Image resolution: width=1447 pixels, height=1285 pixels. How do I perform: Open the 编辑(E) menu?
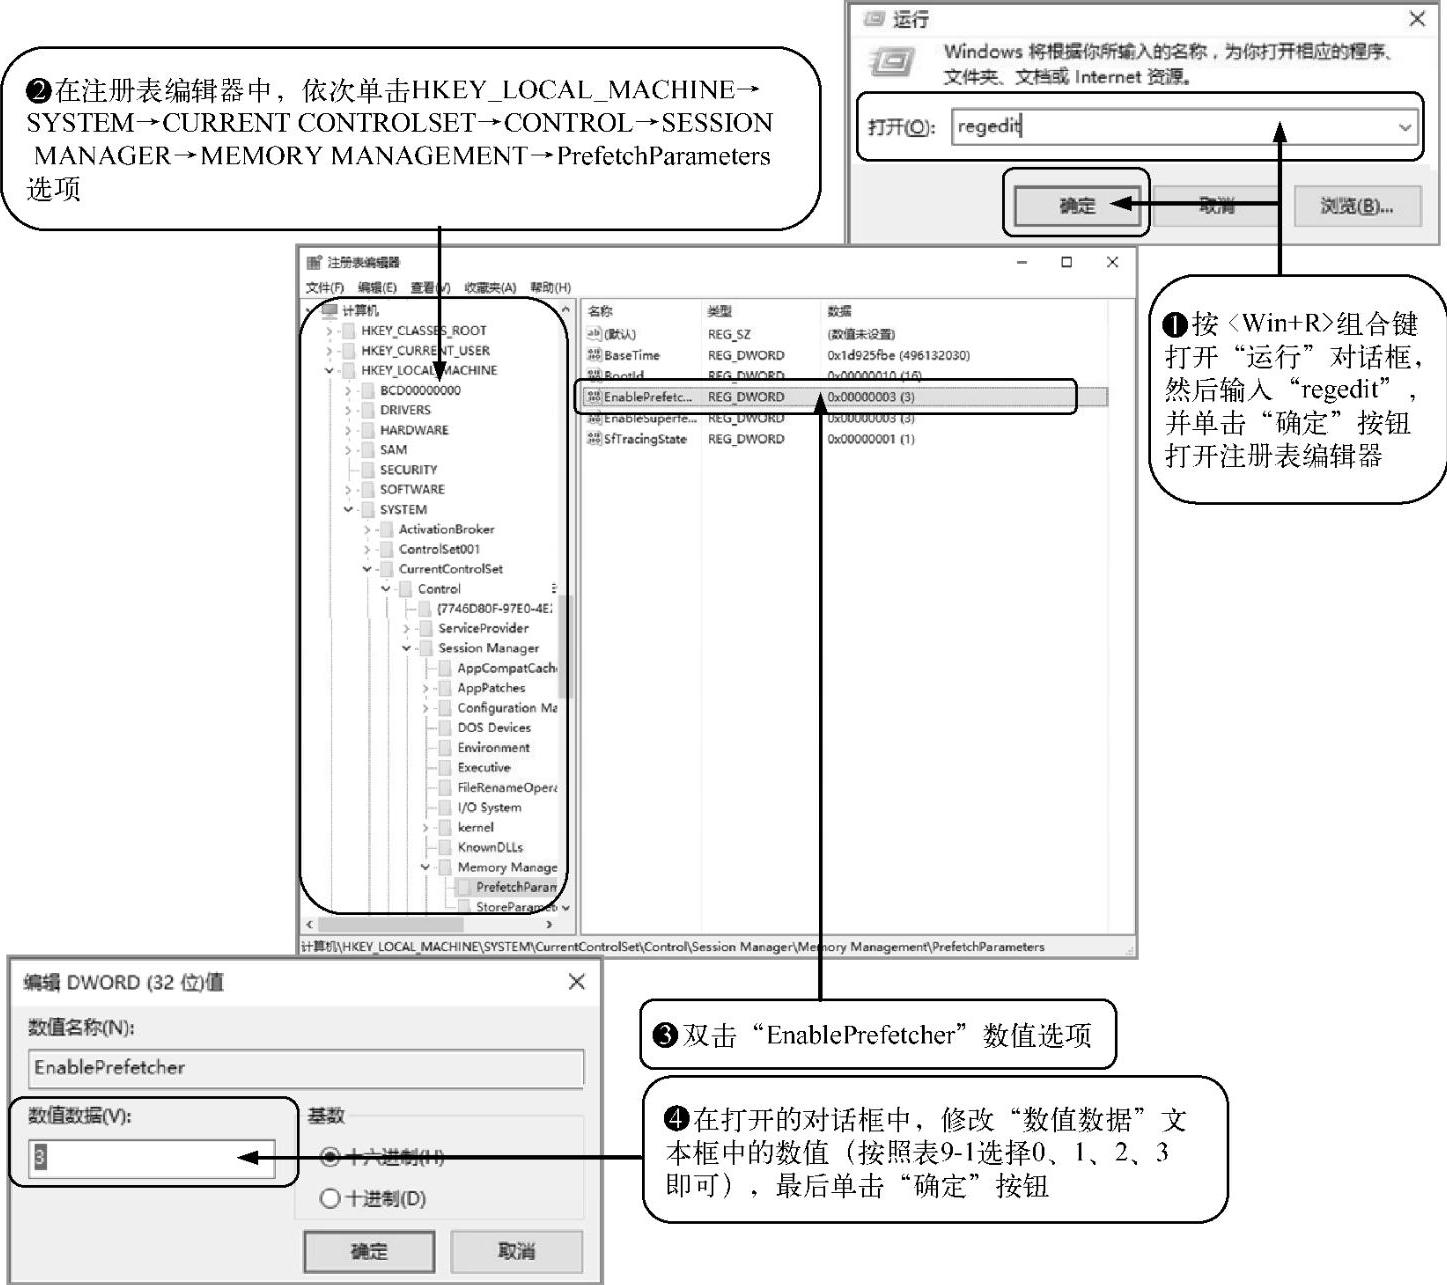[377, 288]
